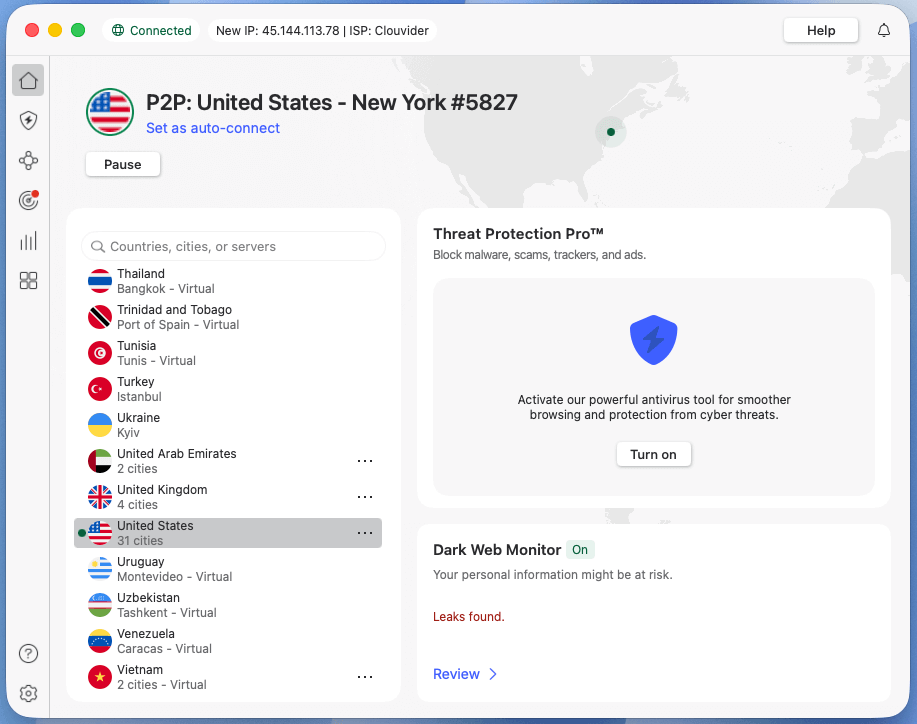Screen dimensions: 917x724
Task: Click the Venezuela flag icon
Action: coord(100,641)
